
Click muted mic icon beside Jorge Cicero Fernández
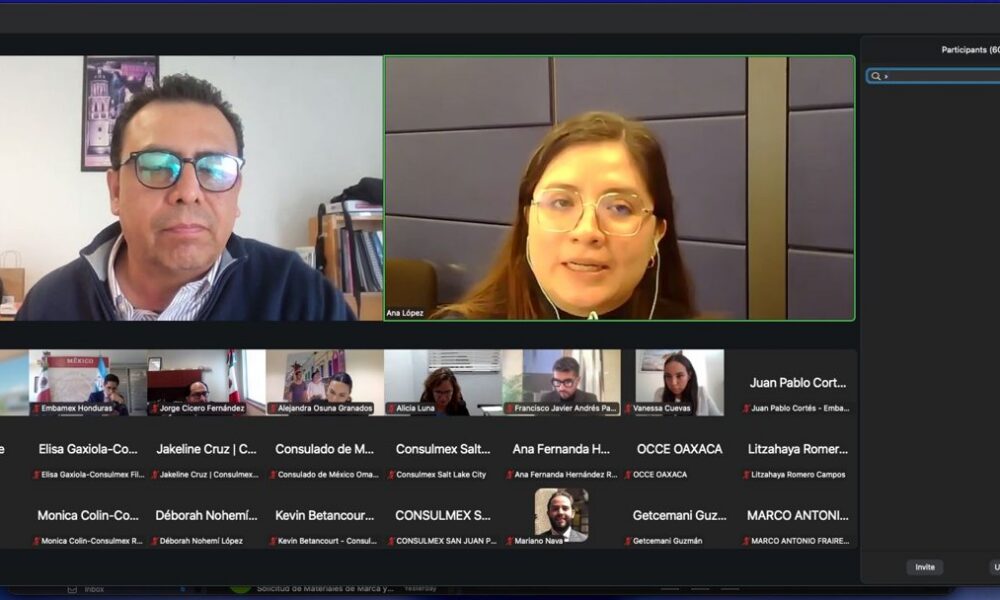click(x=154, y=409)
